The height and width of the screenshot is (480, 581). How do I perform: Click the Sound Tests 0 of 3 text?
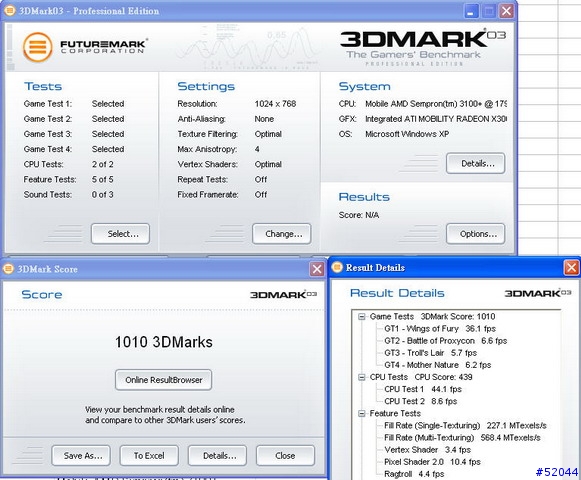[103, 195]
